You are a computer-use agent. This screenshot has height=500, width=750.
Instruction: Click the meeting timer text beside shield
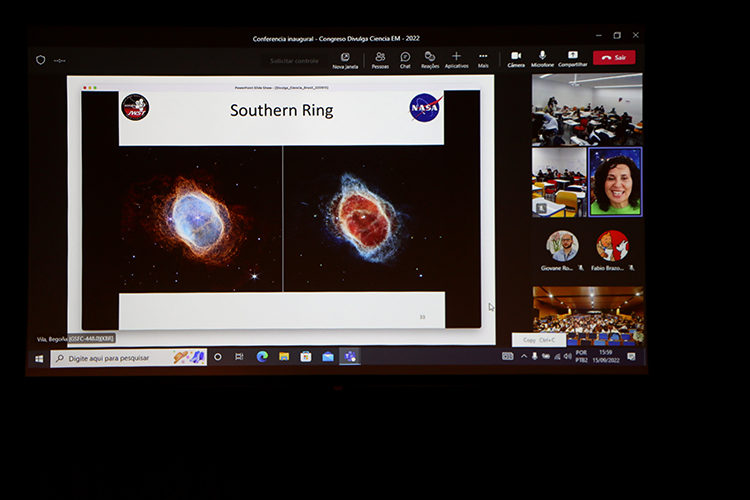(x=60, y=61)
